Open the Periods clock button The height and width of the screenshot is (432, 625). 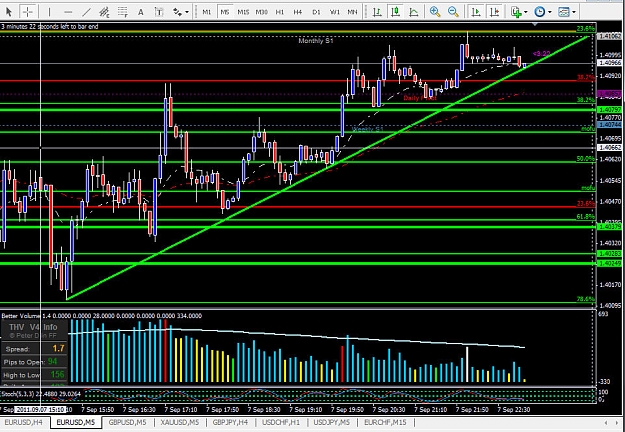(x=540, y=12)
